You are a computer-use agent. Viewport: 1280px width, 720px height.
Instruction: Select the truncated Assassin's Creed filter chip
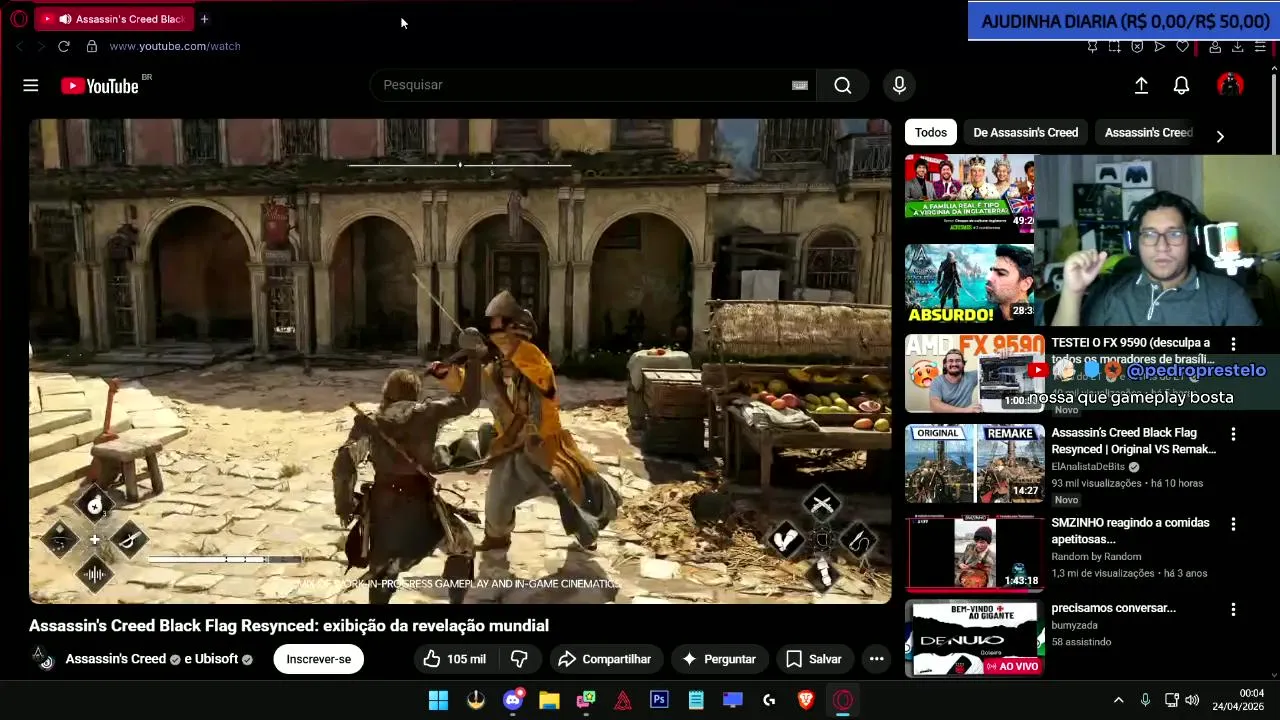1148,132
